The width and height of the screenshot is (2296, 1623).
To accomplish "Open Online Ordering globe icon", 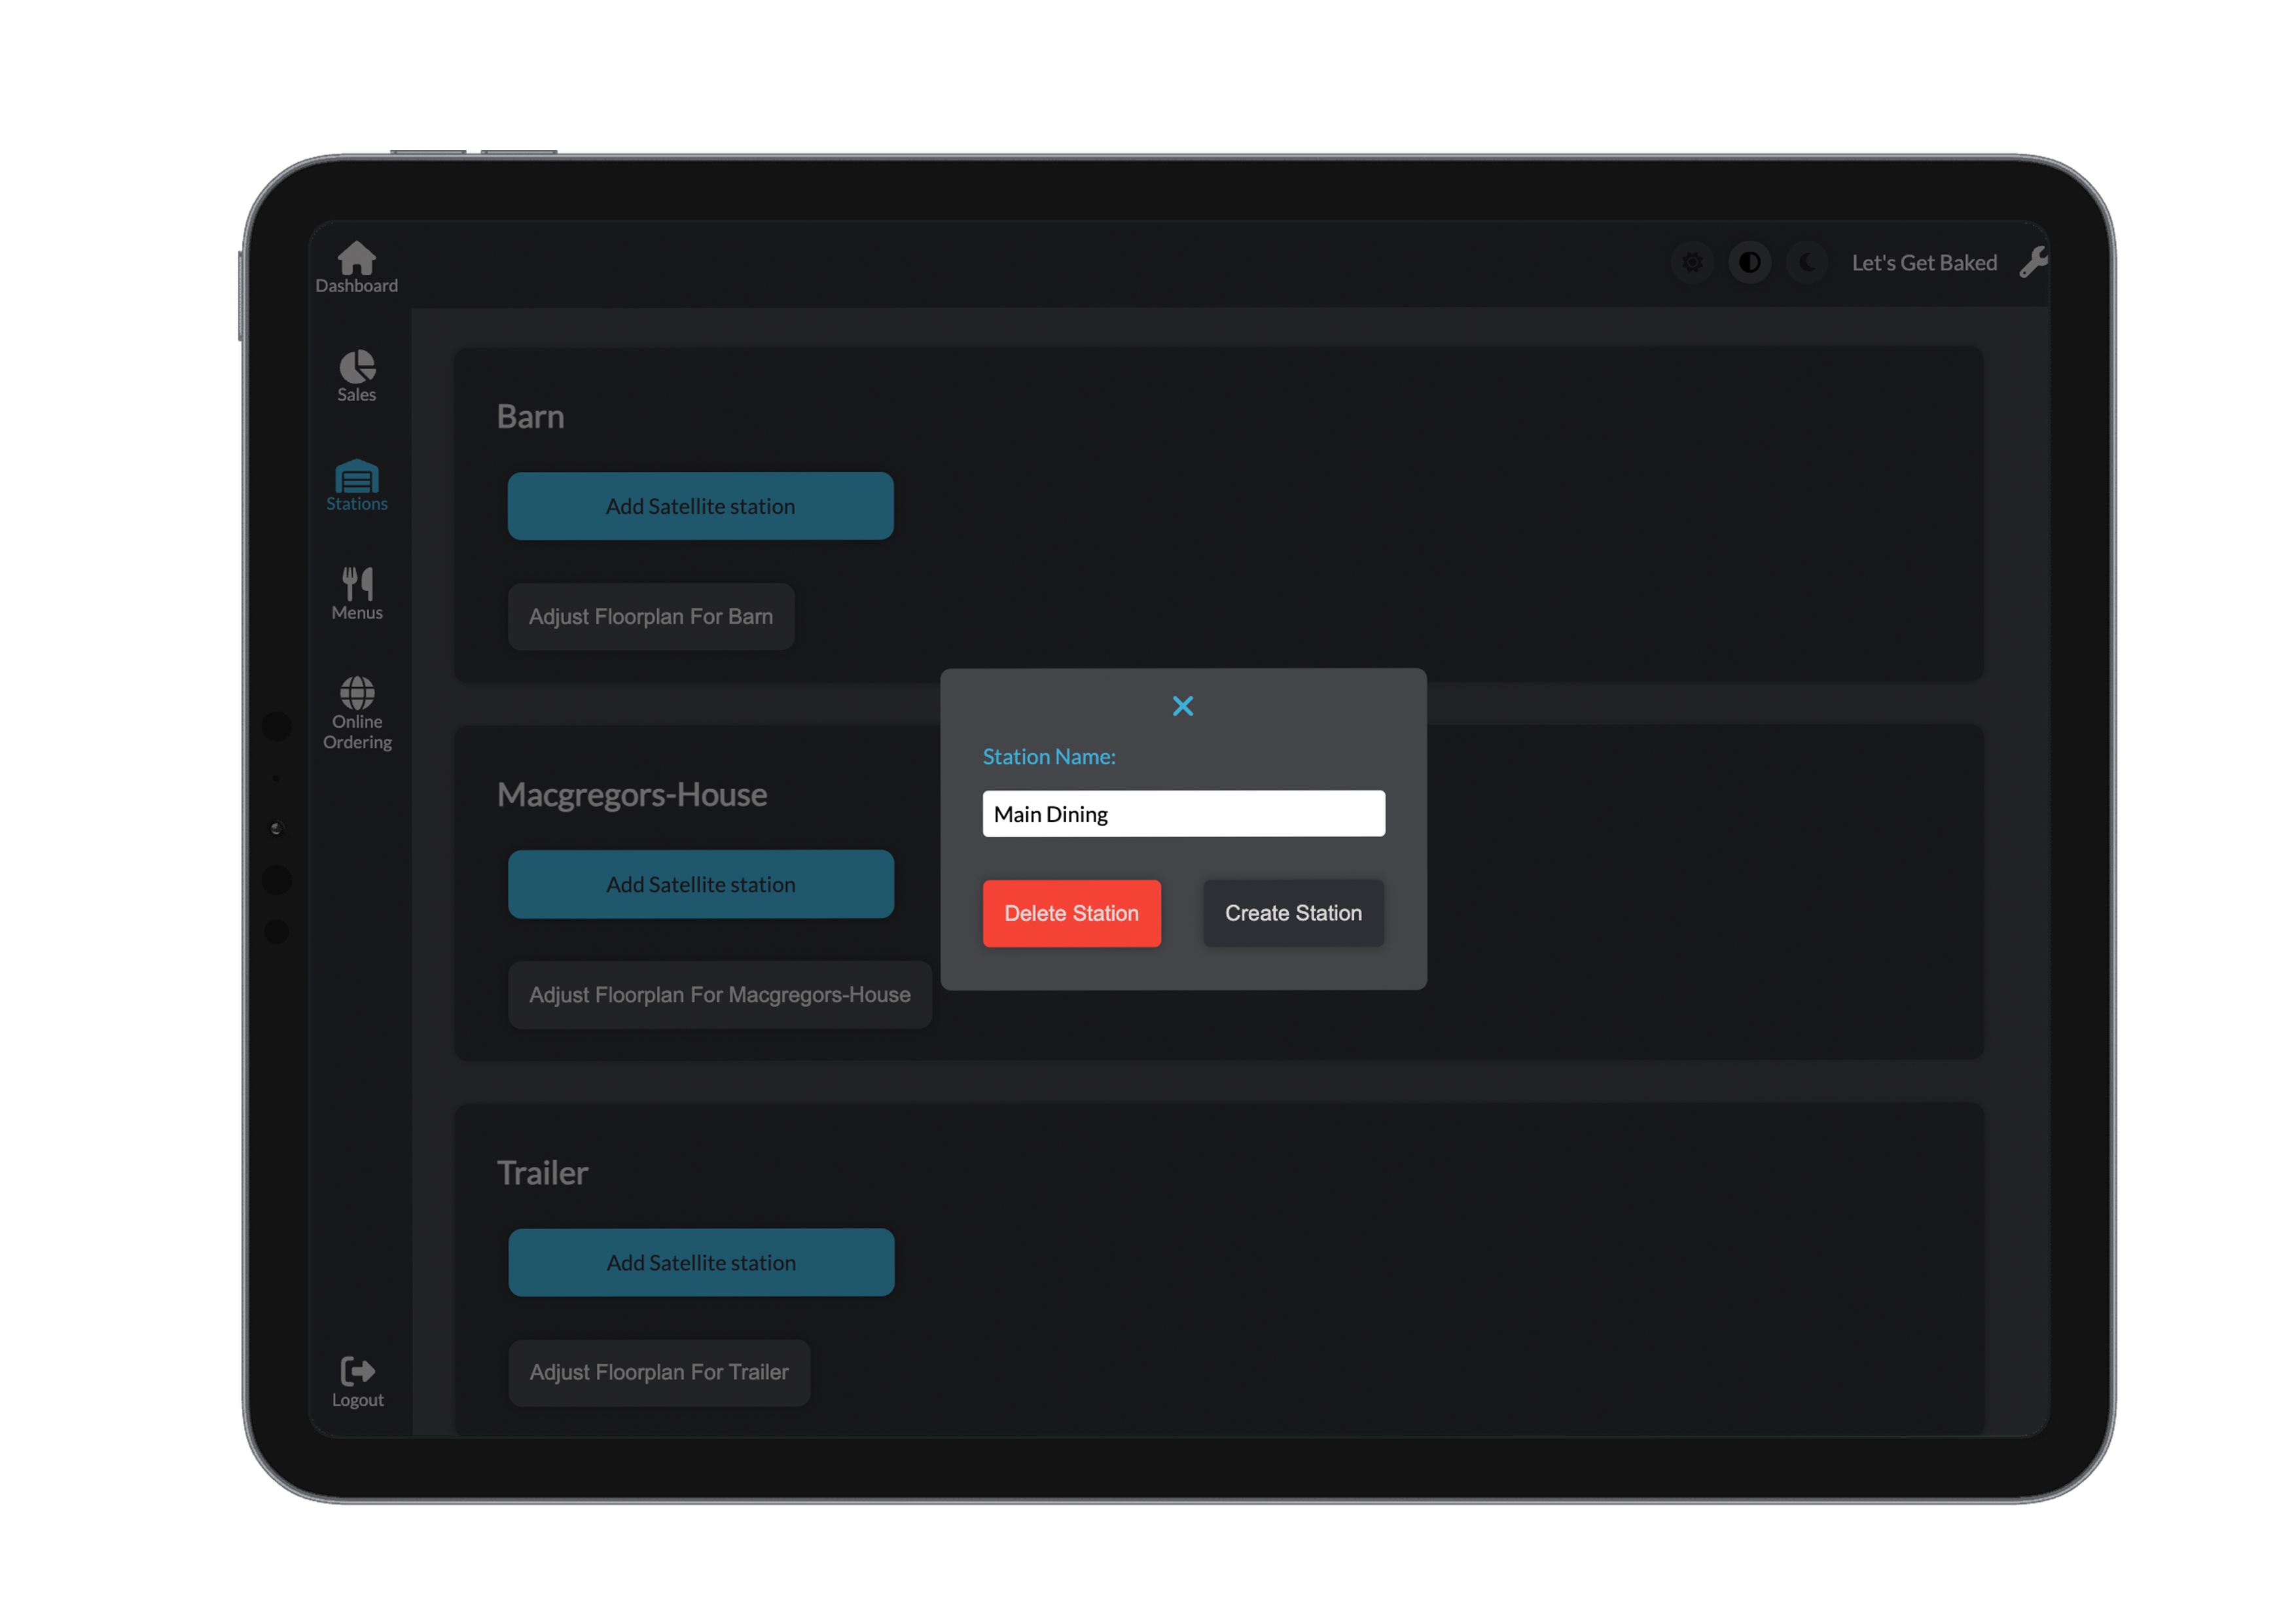I will pos(357,693).
